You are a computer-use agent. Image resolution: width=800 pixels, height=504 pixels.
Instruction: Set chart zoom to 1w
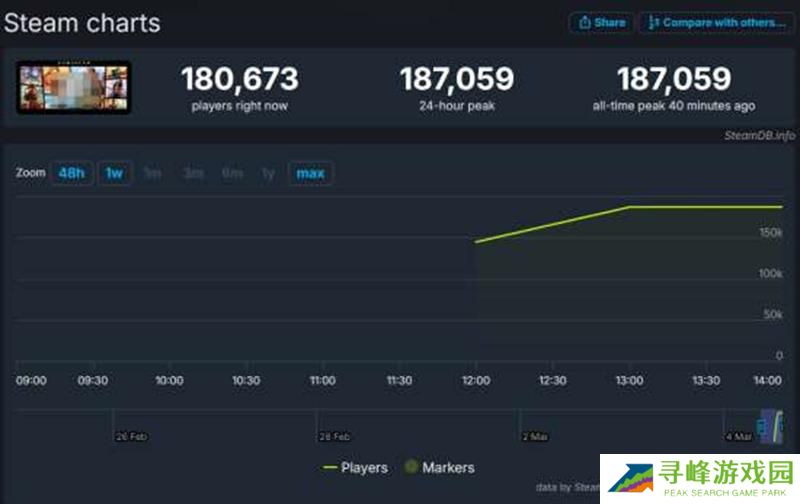(115, 173)
